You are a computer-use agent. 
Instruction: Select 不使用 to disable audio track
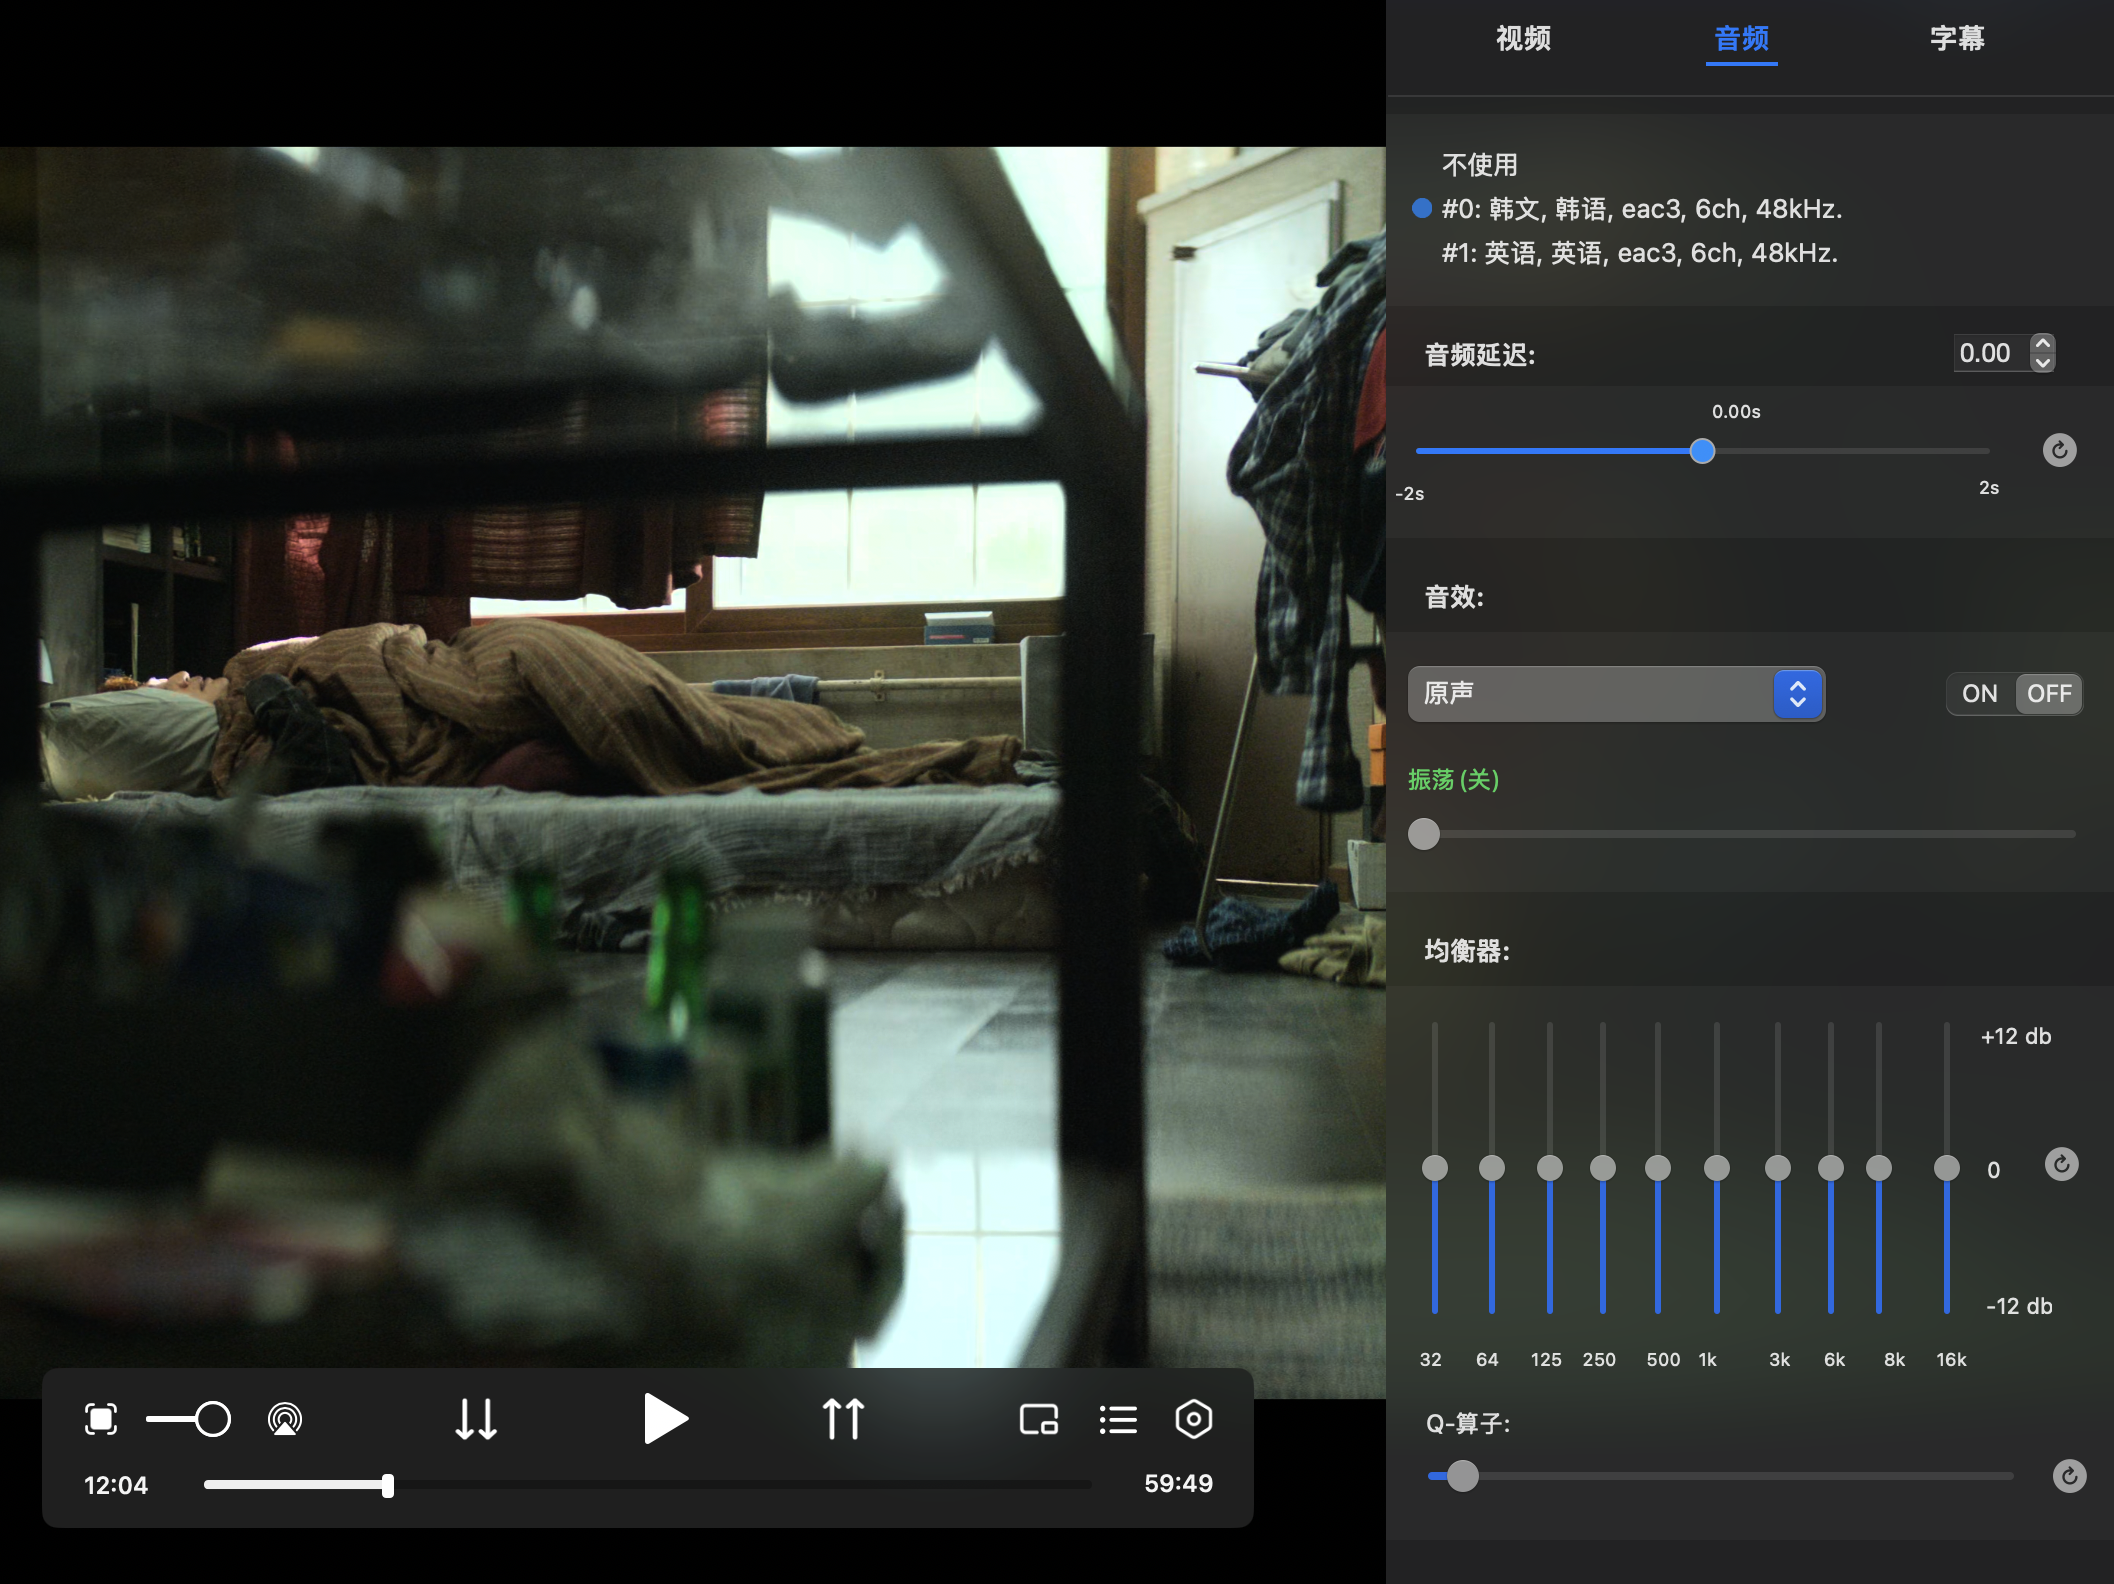(1480, 165)
